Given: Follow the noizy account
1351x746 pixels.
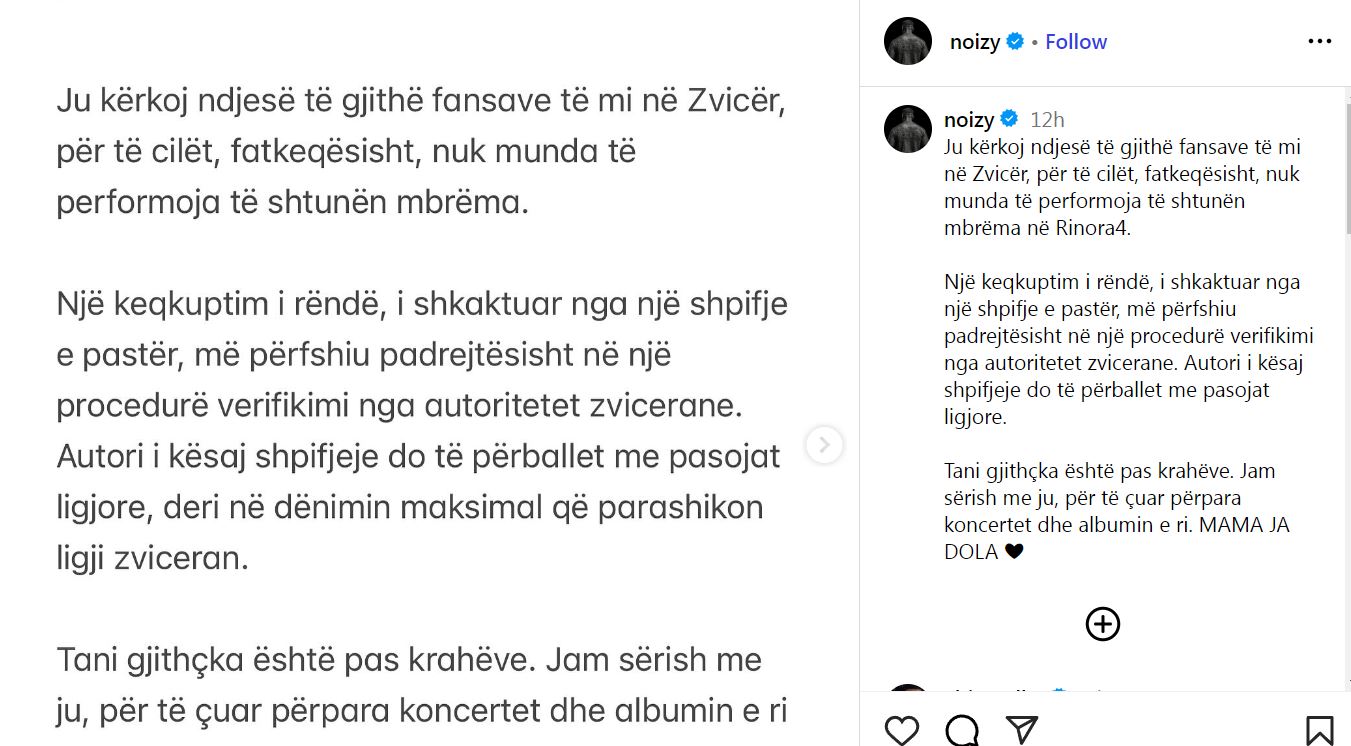Looking at the screenshot, I should click(x=1076, y=42).
